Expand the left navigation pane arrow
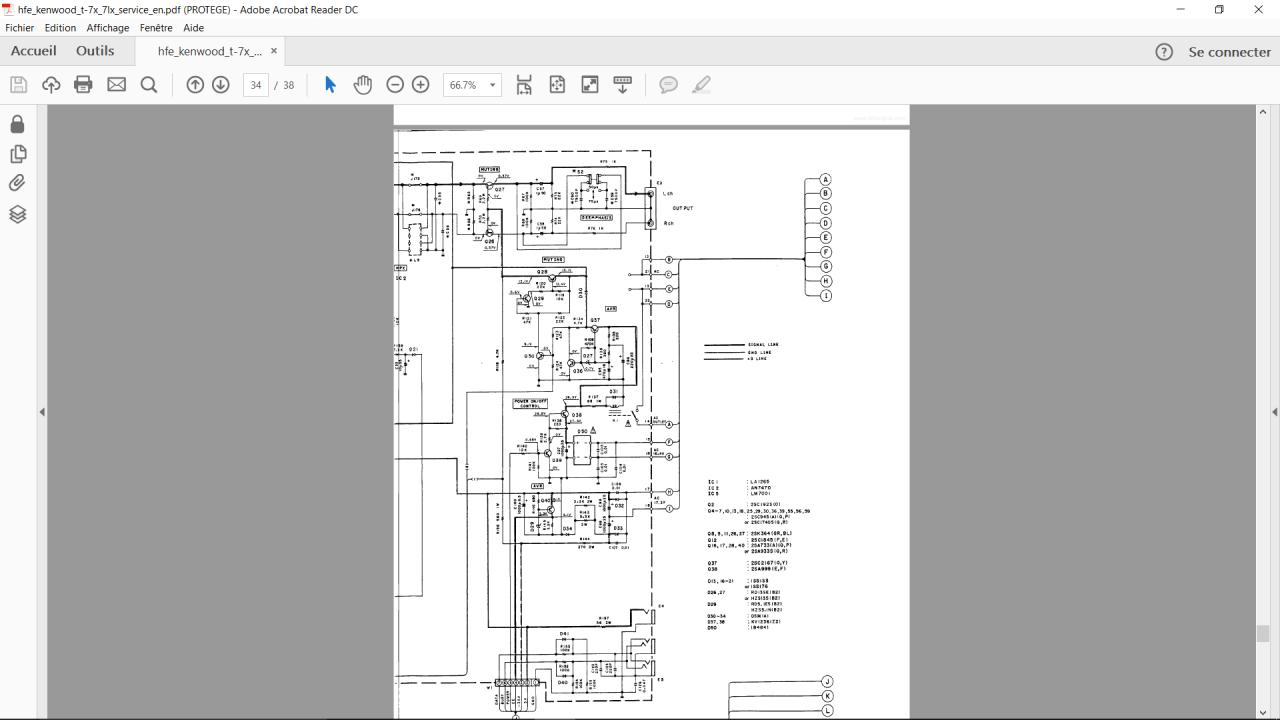The width and height of the screenshot is (1280, 720). (42, 412)
